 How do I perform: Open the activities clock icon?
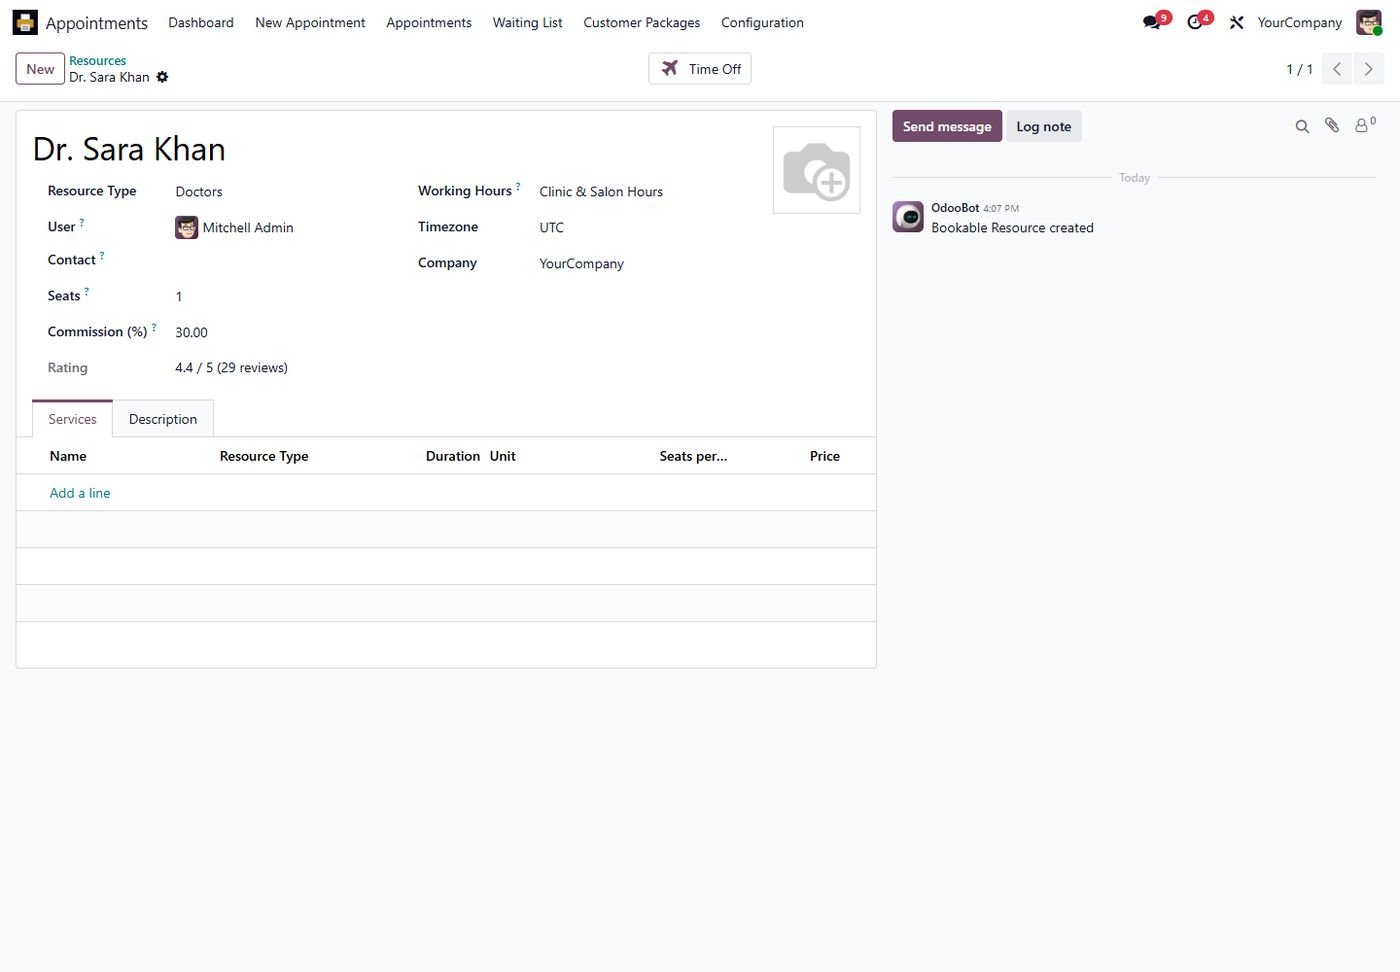tap(1195, 22)
